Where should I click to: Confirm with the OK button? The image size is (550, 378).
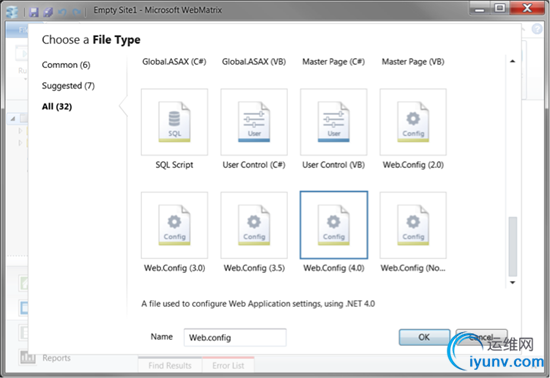click(x=424, y=337)
